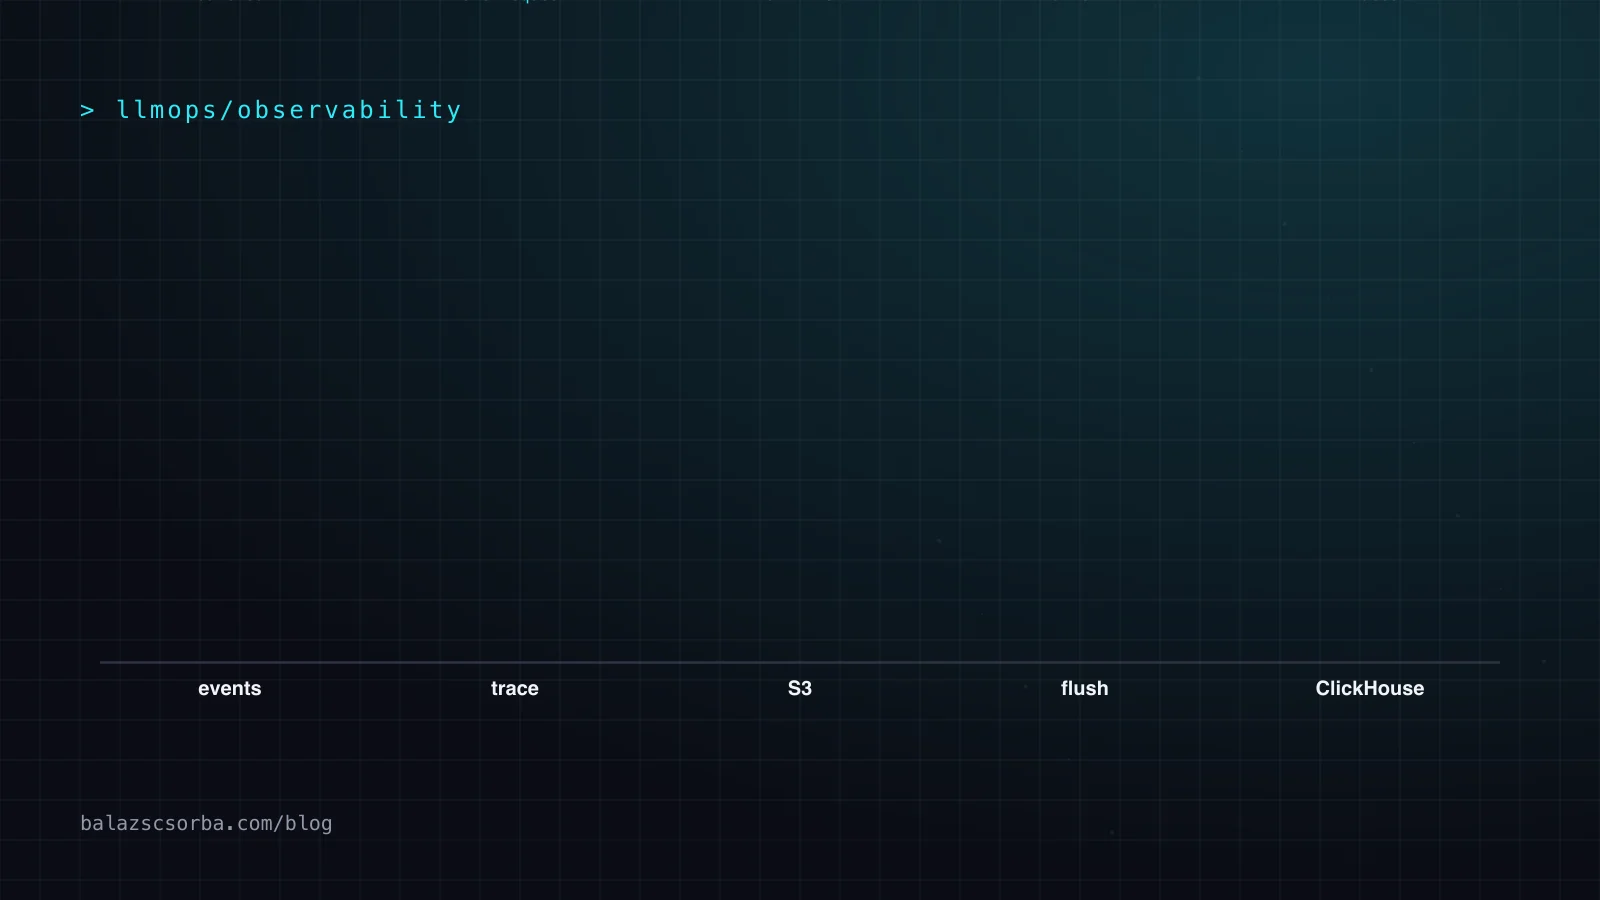Select the 'trace' label
The width and height of the screenshot is (1600, 900).
[515, 688]
